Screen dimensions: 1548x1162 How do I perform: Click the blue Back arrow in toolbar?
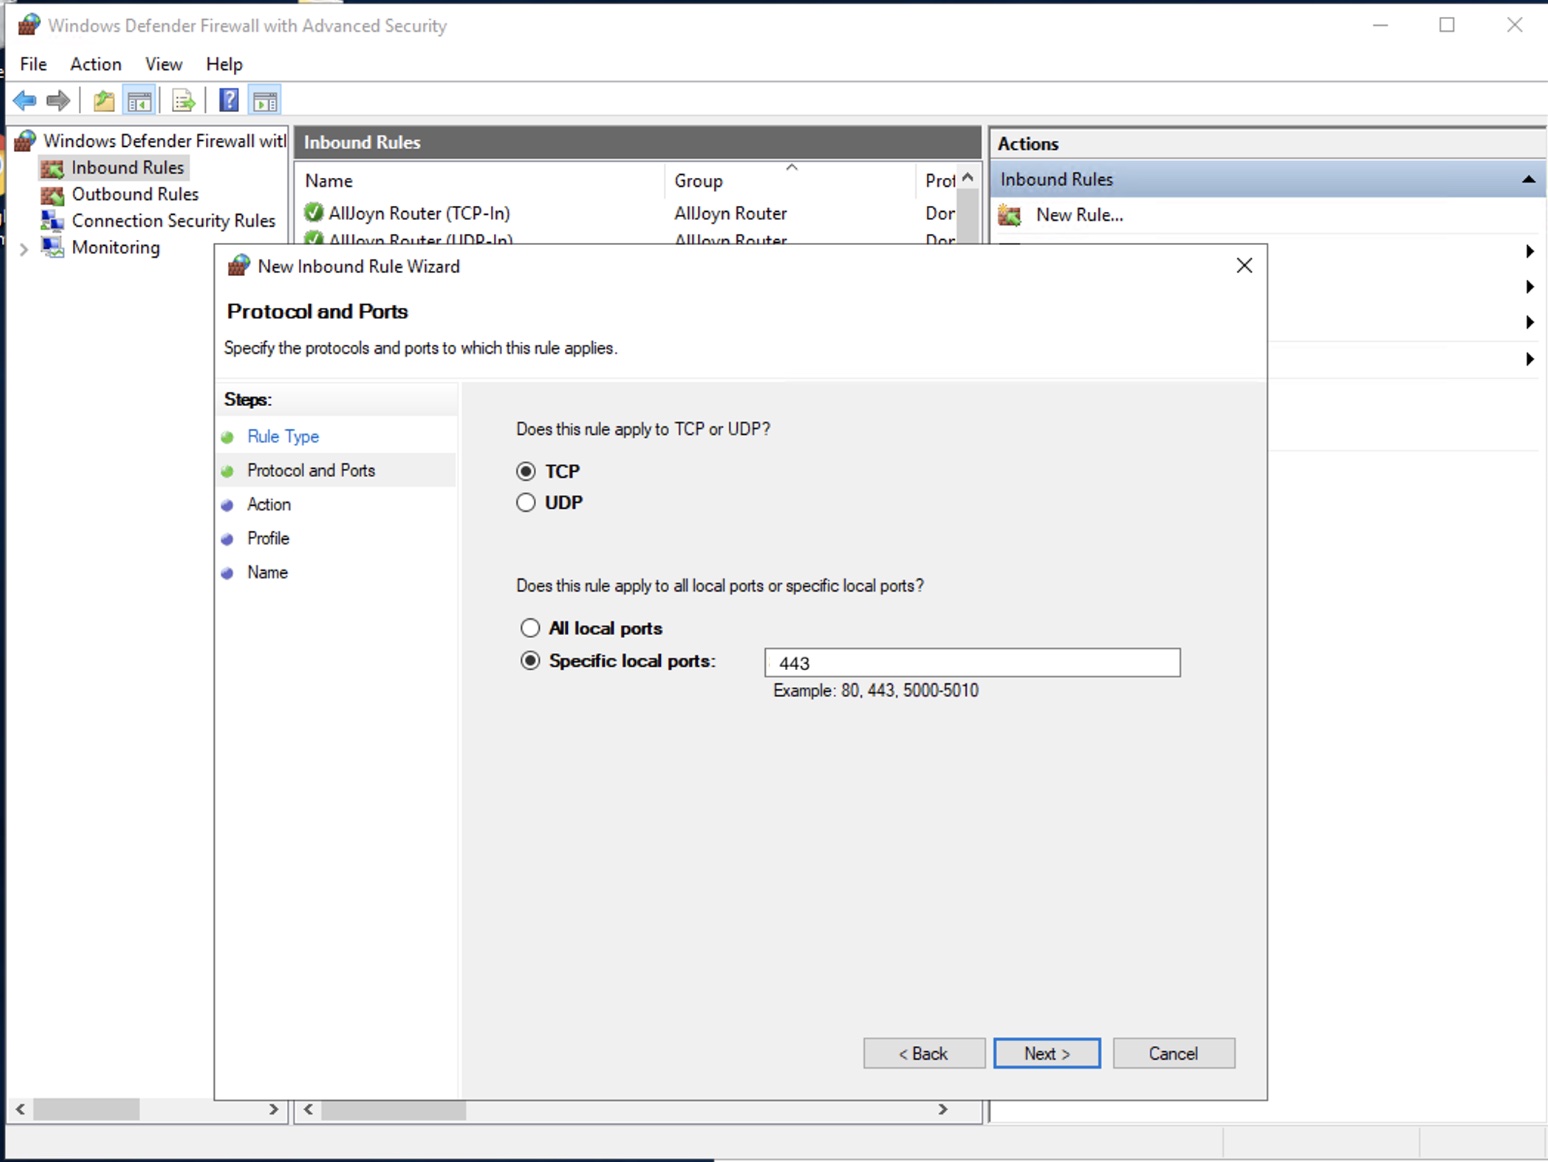pyautogui.click(x=24, y=100)
